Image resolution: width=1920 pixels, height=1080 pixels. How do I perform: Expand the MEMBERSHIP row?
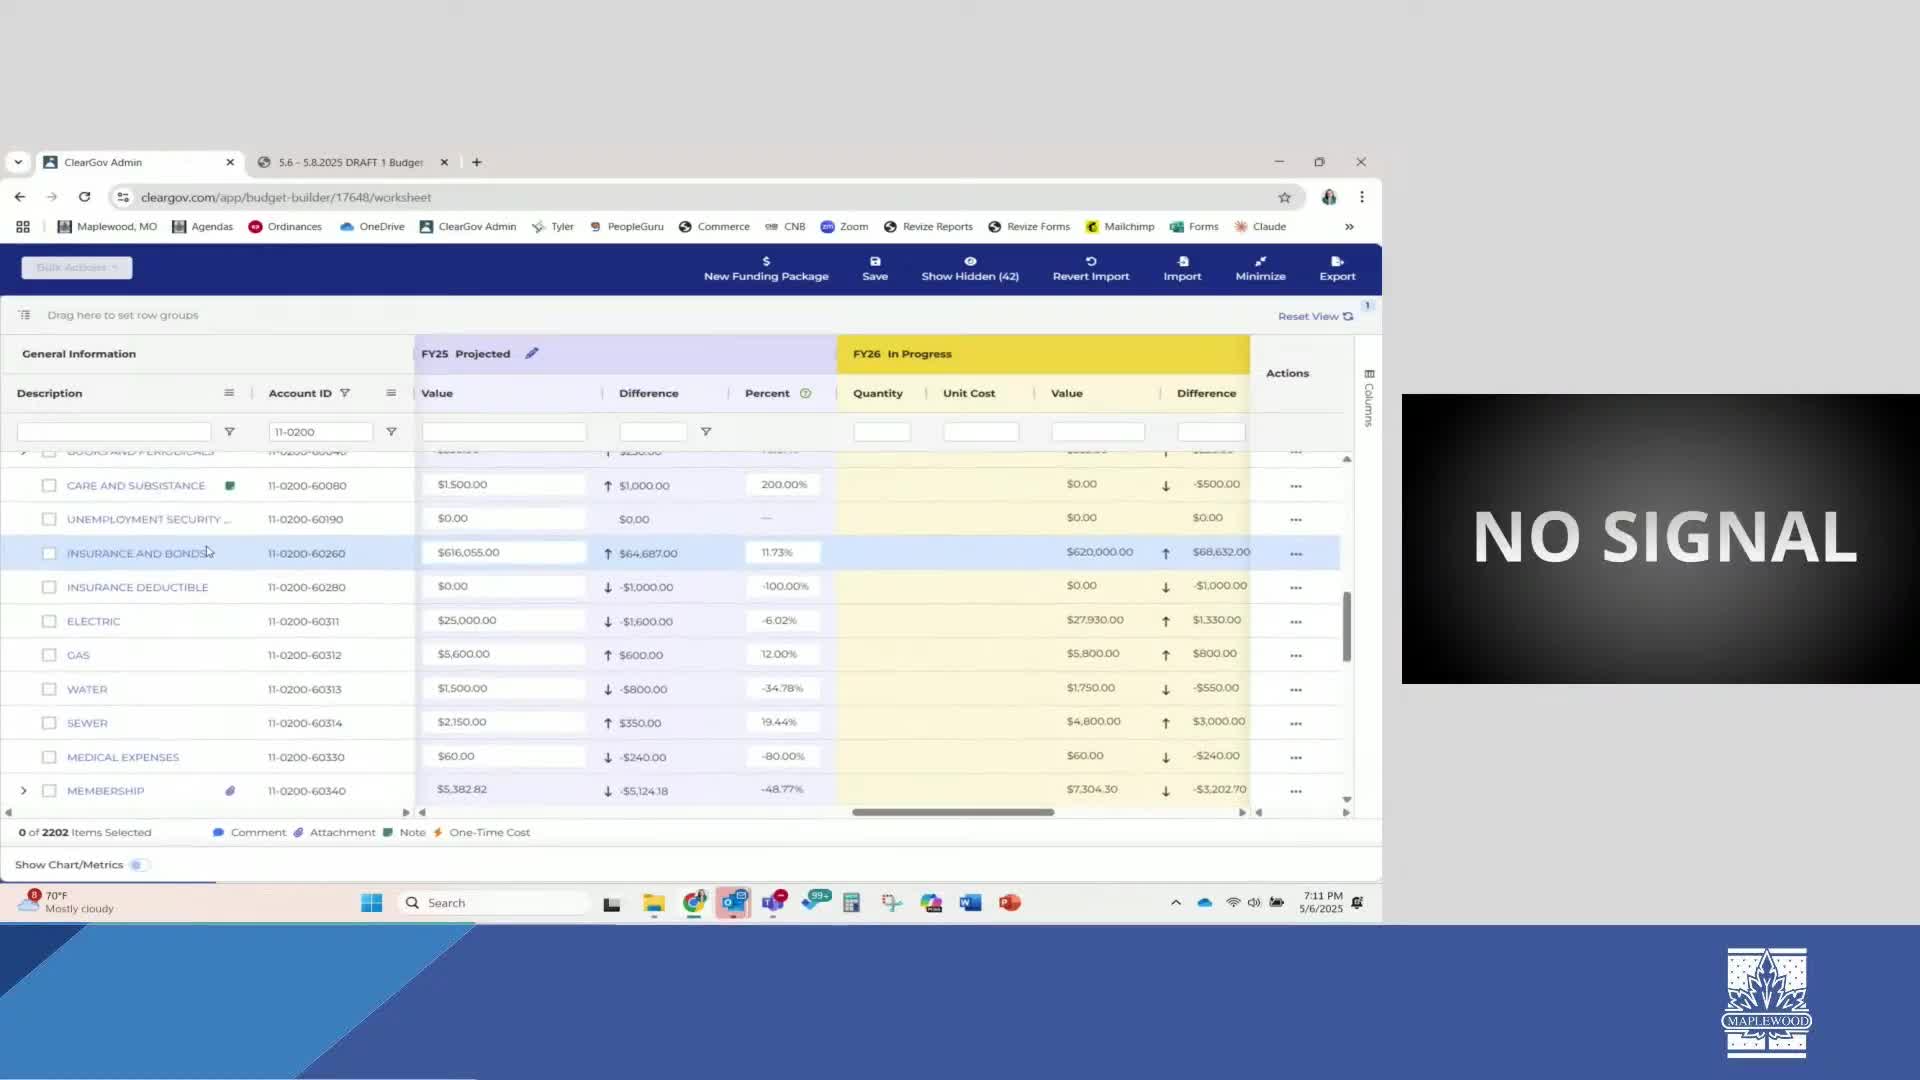[x=24, y=791]
